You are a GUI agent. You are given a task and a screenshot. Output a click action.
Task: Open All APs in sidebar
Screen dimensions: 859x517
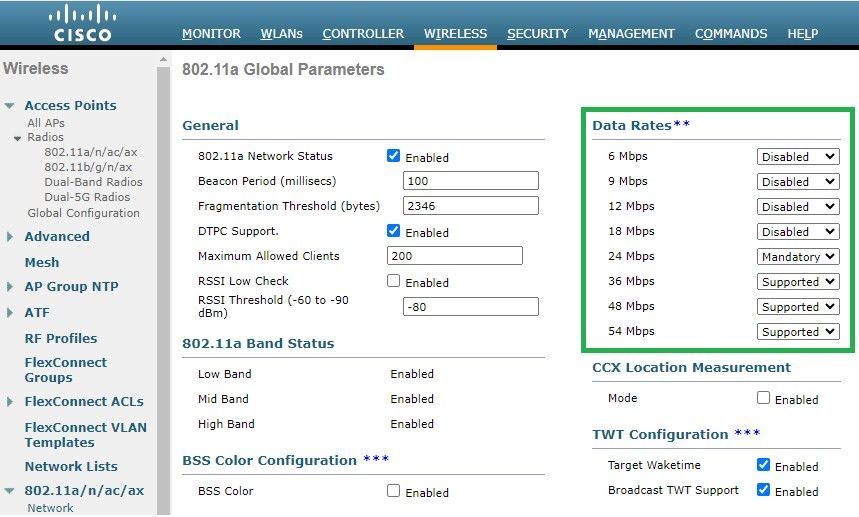click(46, 123)
